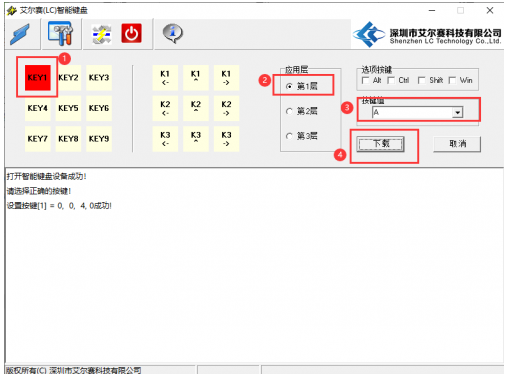511x379 pixels.
Task: Select the KEY7 key
Action: coord(38,139)
